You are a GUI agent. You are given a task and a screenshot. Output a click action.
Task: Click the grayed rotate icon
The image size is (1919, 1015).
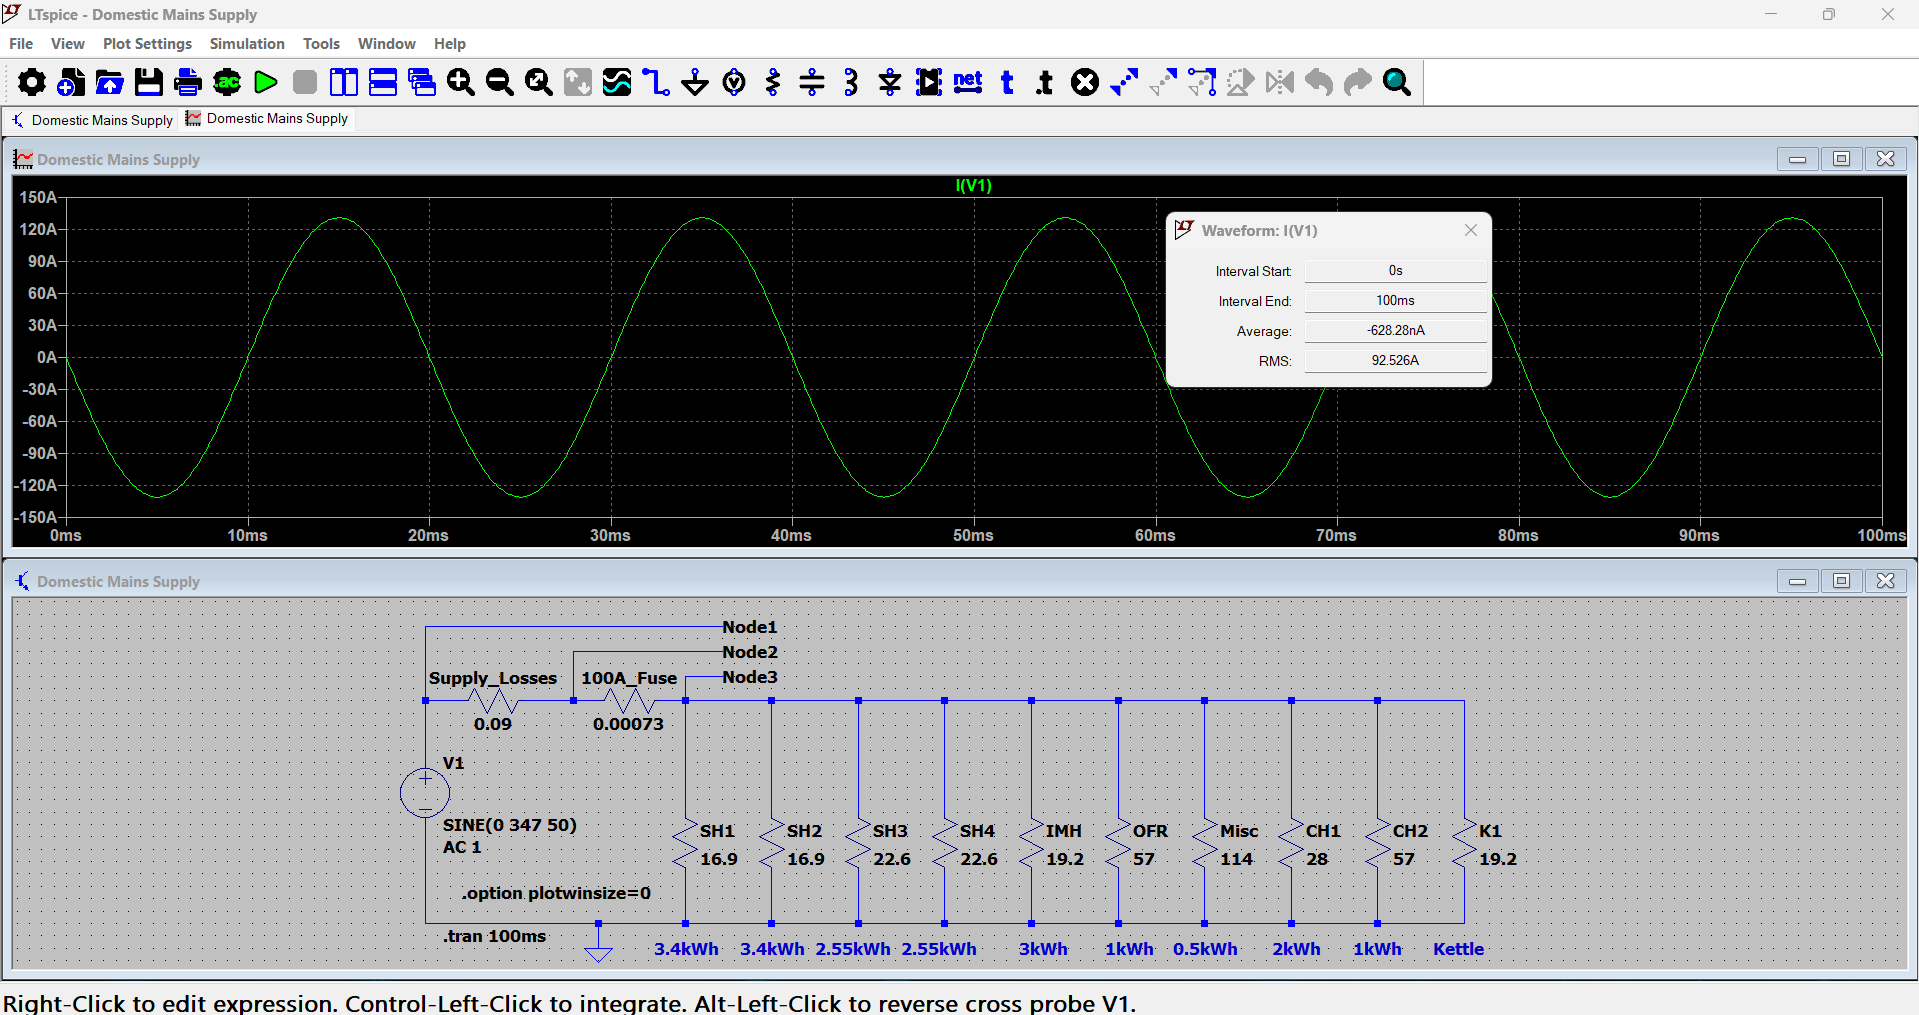pos(1241,82)
